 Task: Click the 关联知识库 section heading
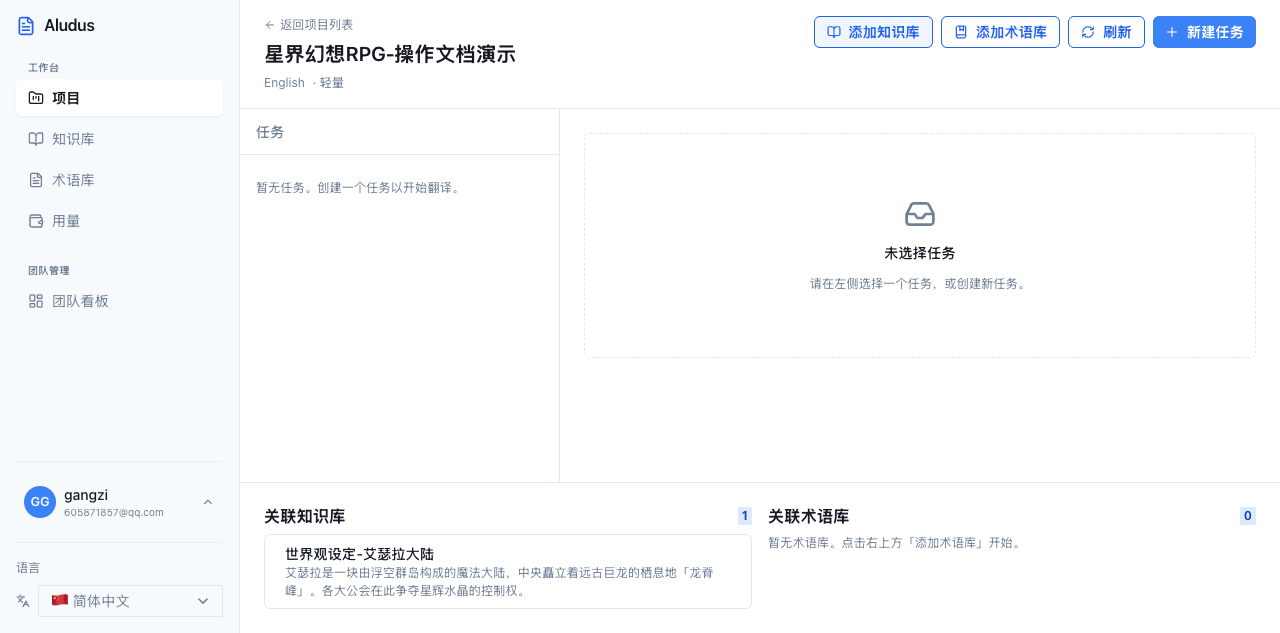pos(305,517)
